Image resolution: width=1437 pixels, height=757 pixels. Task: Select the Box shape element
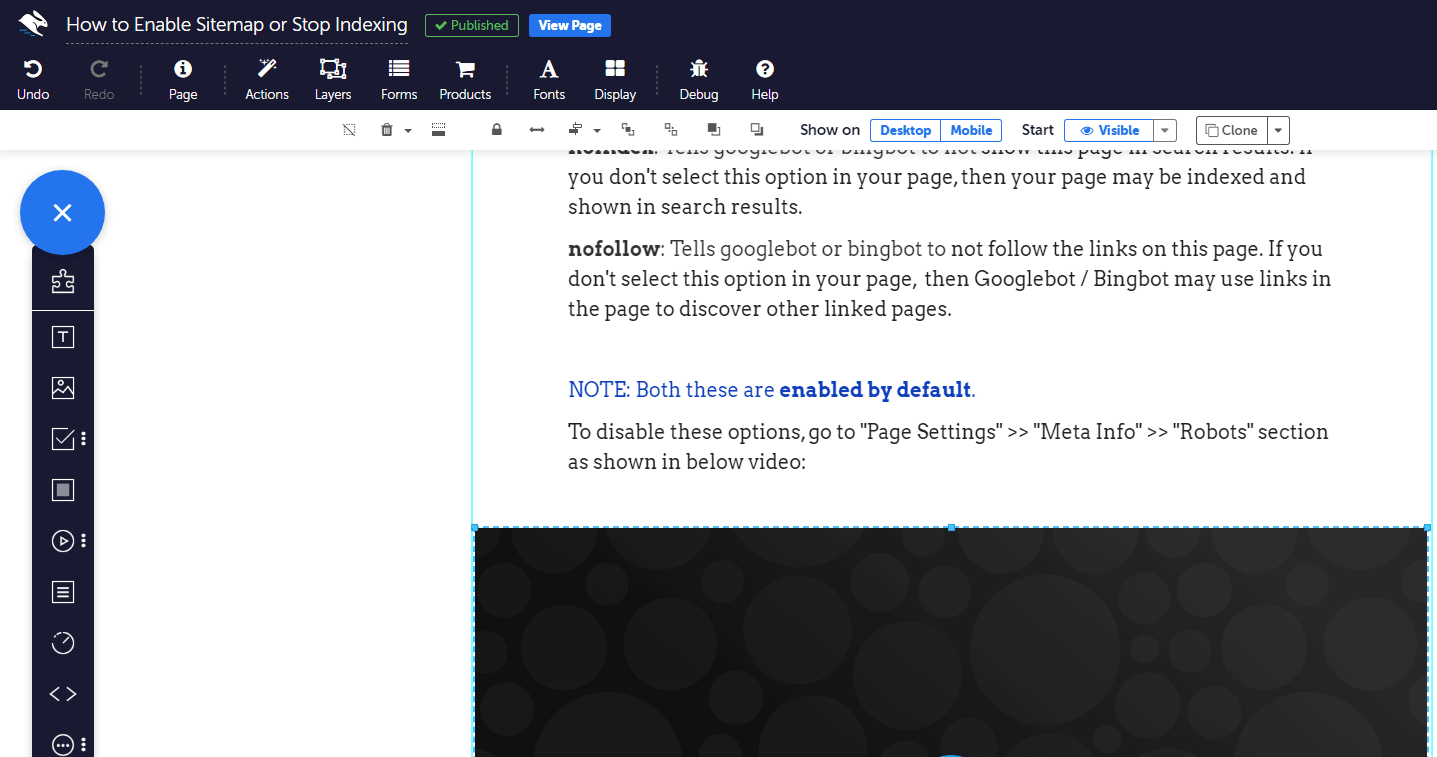(x=63, y=489)
